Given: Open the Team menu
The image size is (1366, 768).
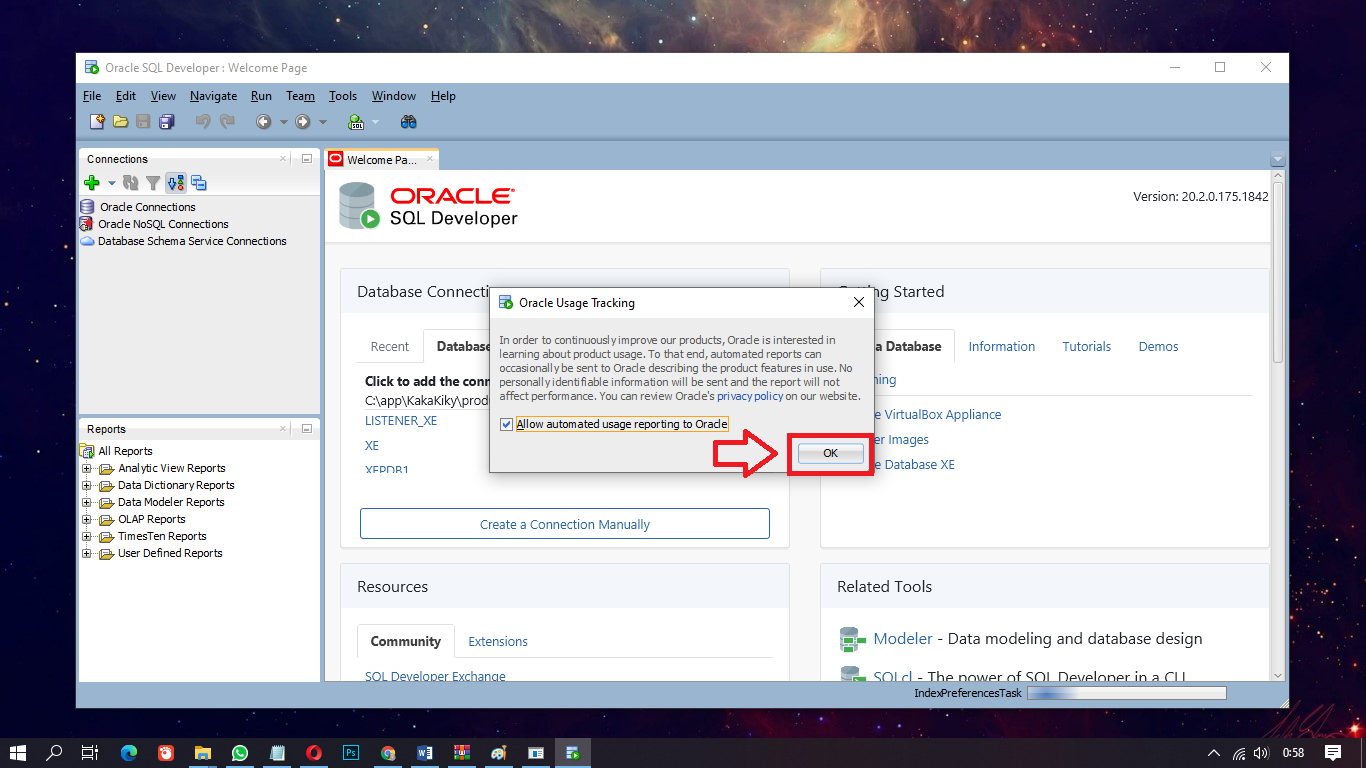Looking at the screenshot, I should [x=300, y=96].
